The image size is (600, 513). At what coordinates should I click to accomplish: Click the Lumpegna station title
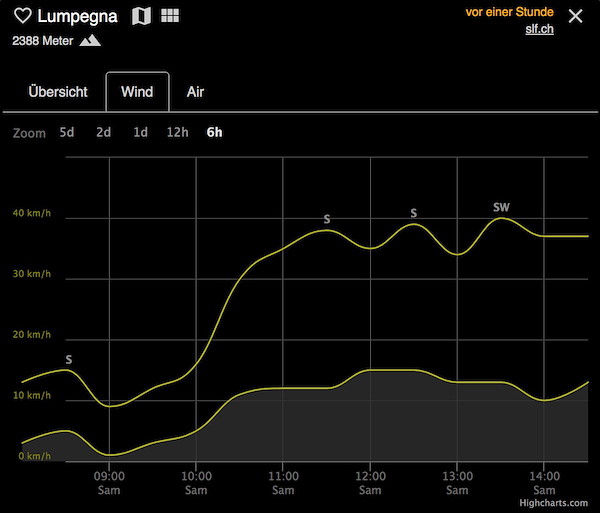point(77,16)
